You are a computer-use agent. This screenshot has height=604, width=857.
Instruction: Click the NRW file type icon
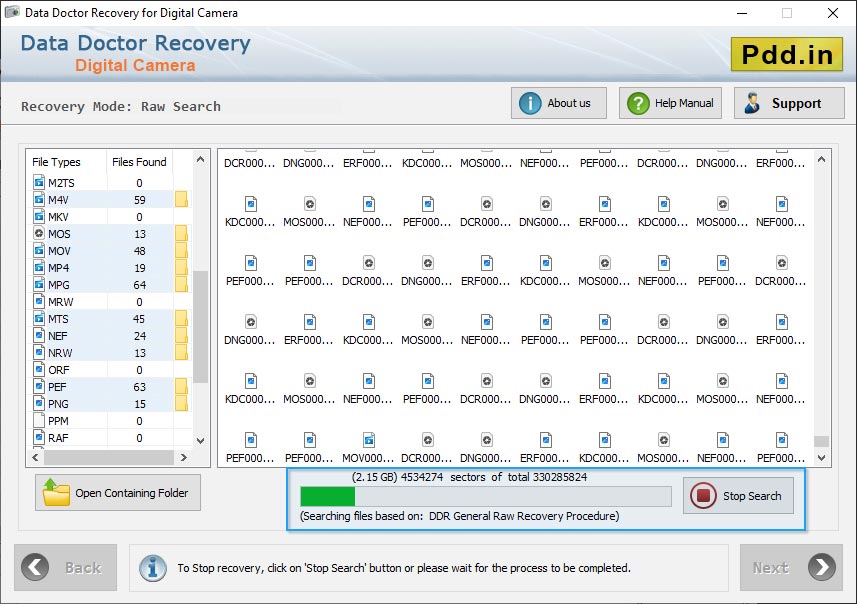[x=39, y=352]
